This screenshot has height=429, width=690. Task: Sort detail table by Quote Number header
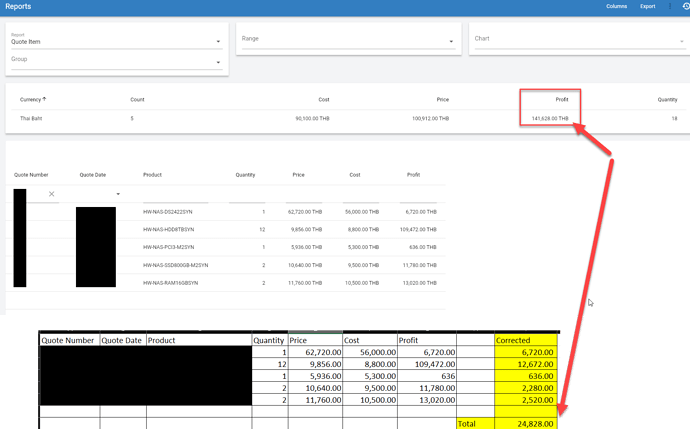(31, 175)
